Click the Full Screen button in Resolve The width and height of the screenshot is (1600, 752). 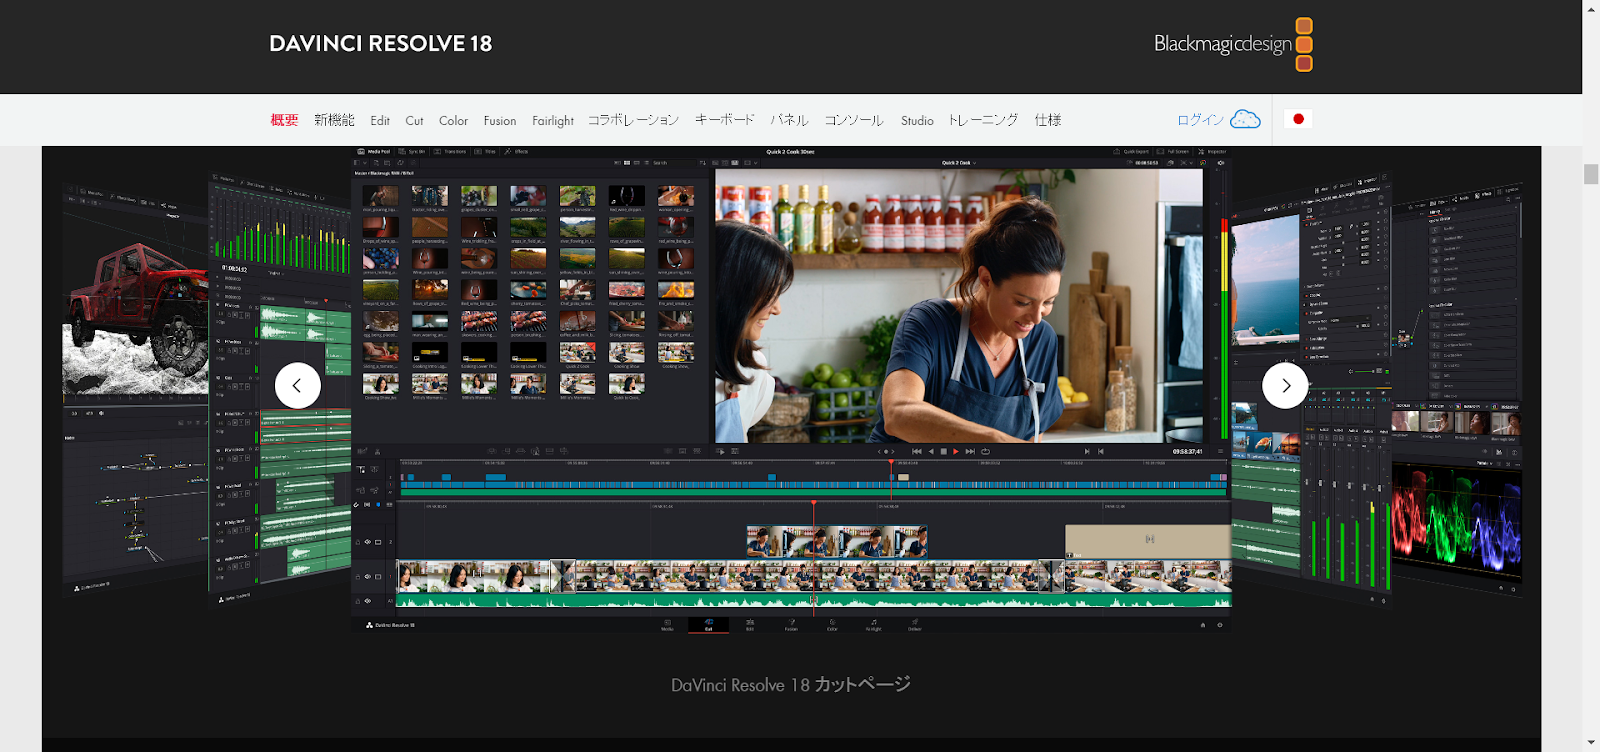click(1174, 152)
